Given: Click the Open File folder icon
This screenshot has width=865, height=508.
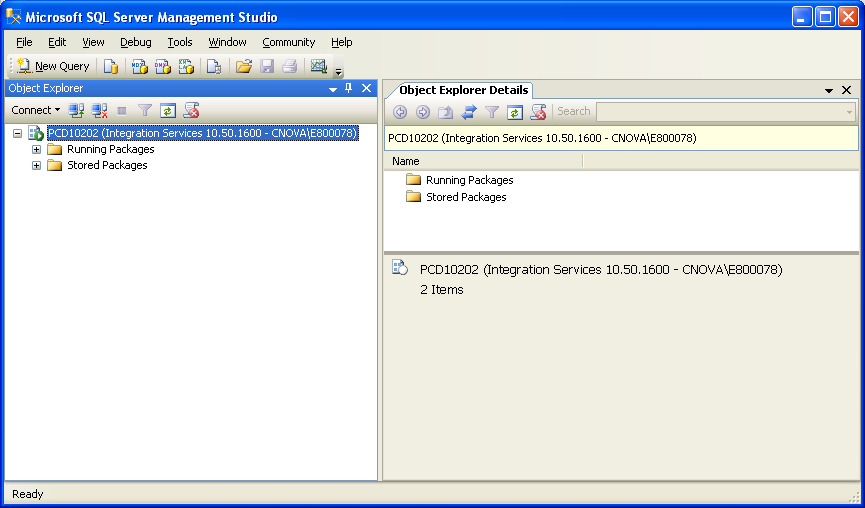Looking at the screenshot, I should (243, 66).
